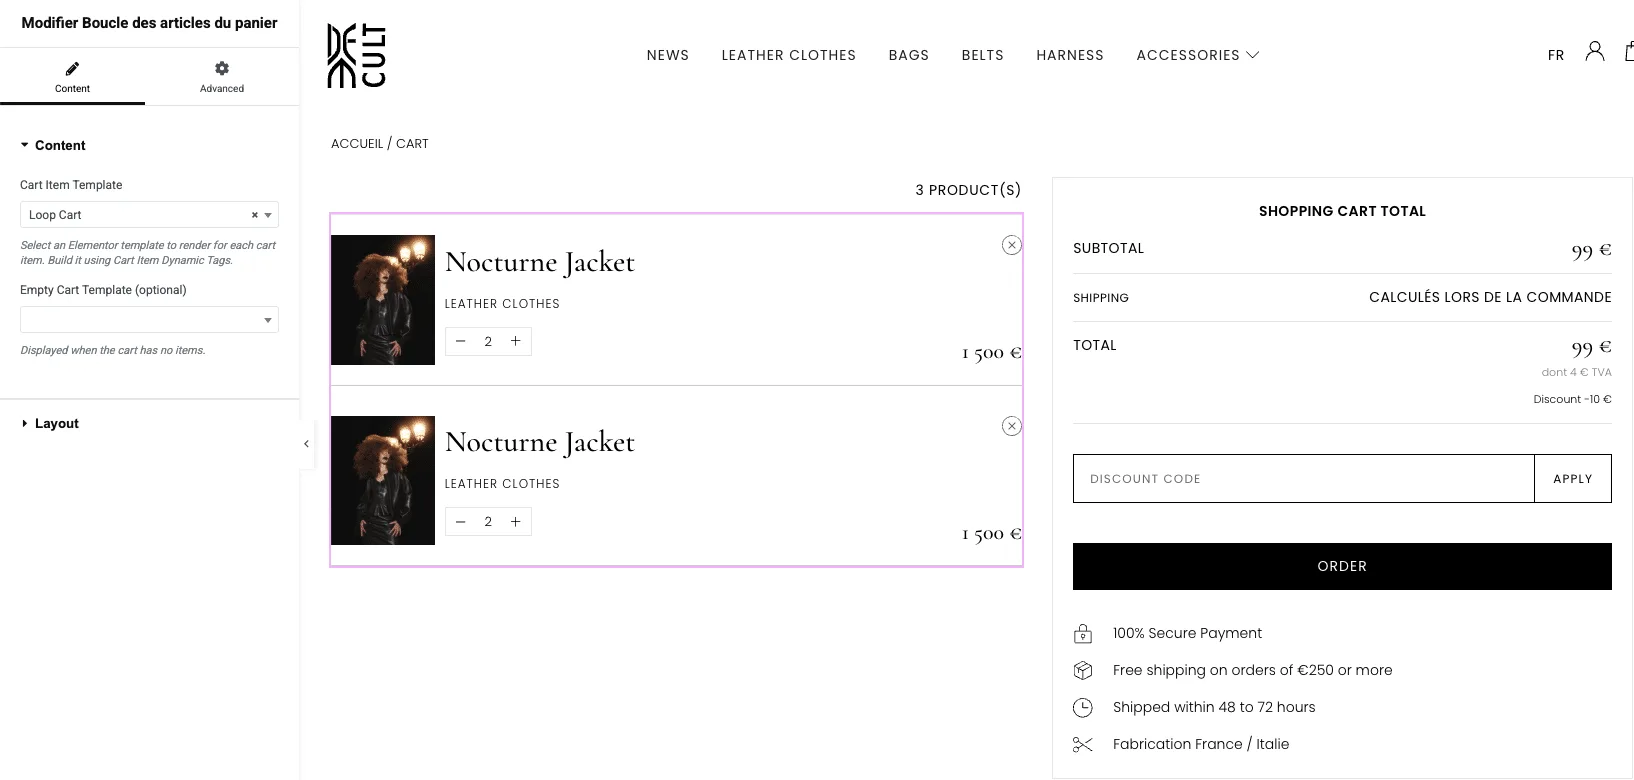Open the BELTS menu item
Viewport: 1634px width, 780px height.
(x=982, y=55)
